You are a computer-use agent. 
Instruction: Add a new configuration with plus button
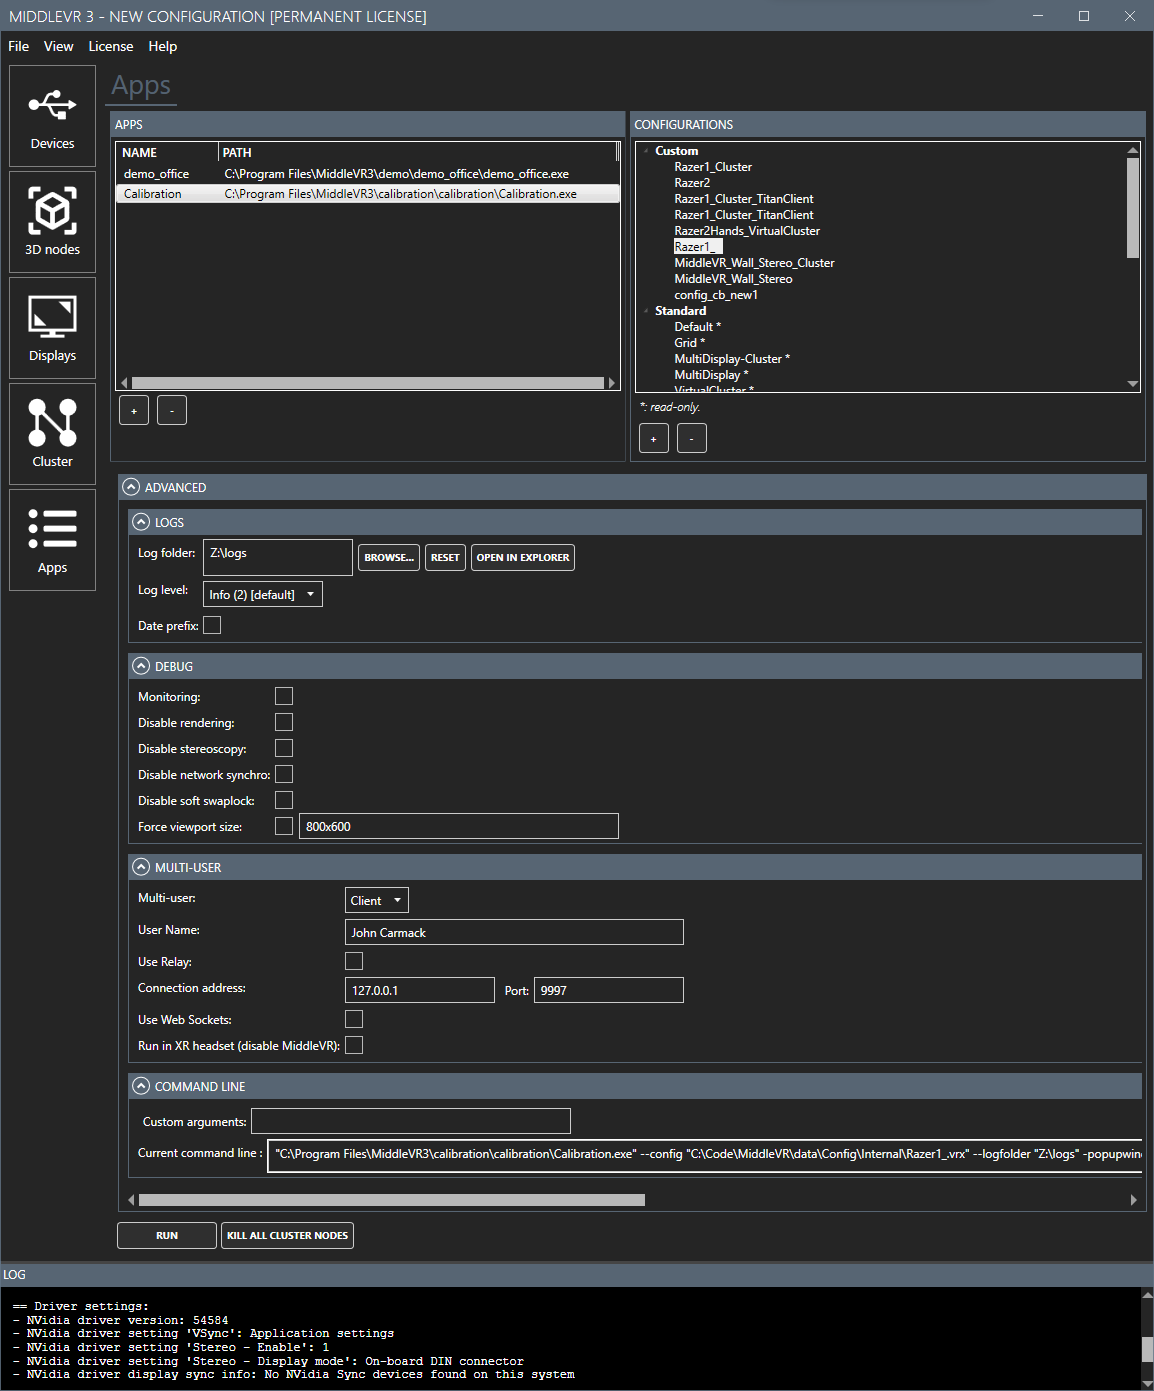tap(654, 438)
